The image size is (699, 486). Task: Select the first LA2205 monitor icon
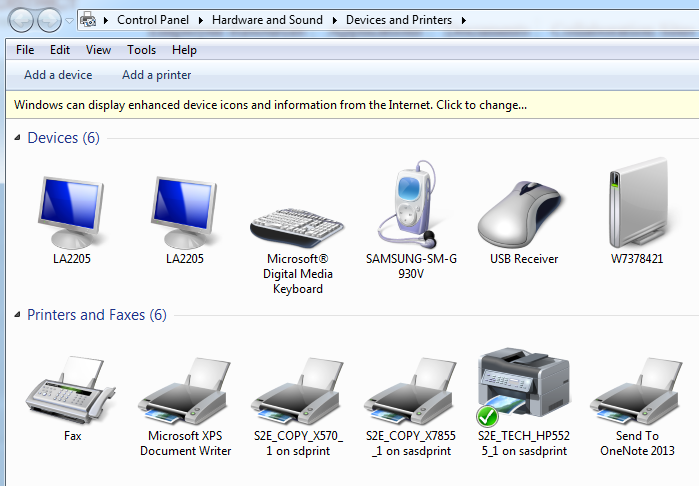coord(71,212)
